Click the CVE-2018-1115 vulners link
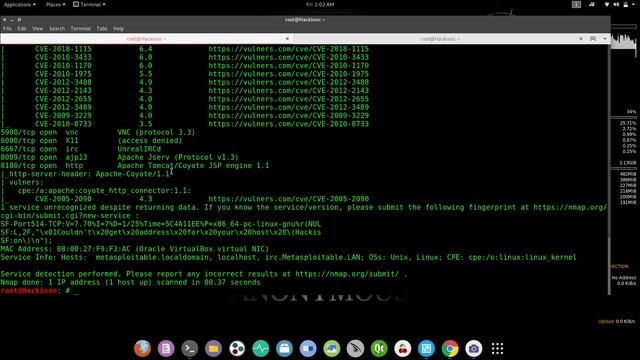This screenshot has width=640, height=360. [289, 49]
